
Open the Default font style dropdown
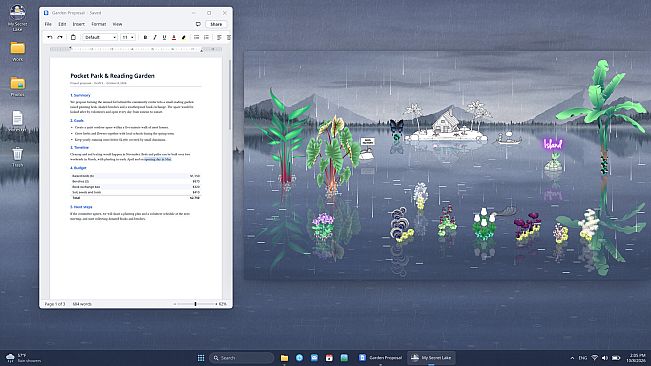[x=100, y=37]
